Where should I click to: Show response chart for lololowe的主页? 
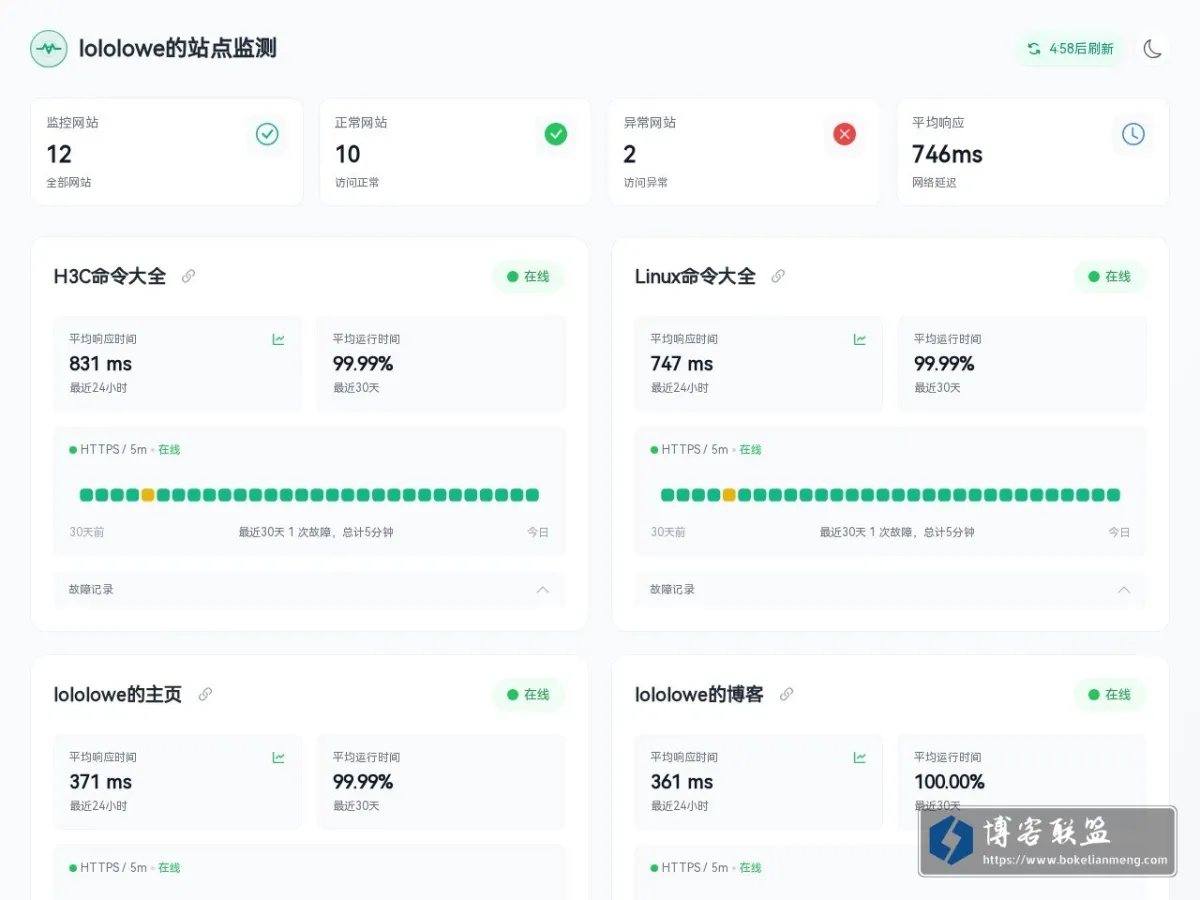pos(279,757)
